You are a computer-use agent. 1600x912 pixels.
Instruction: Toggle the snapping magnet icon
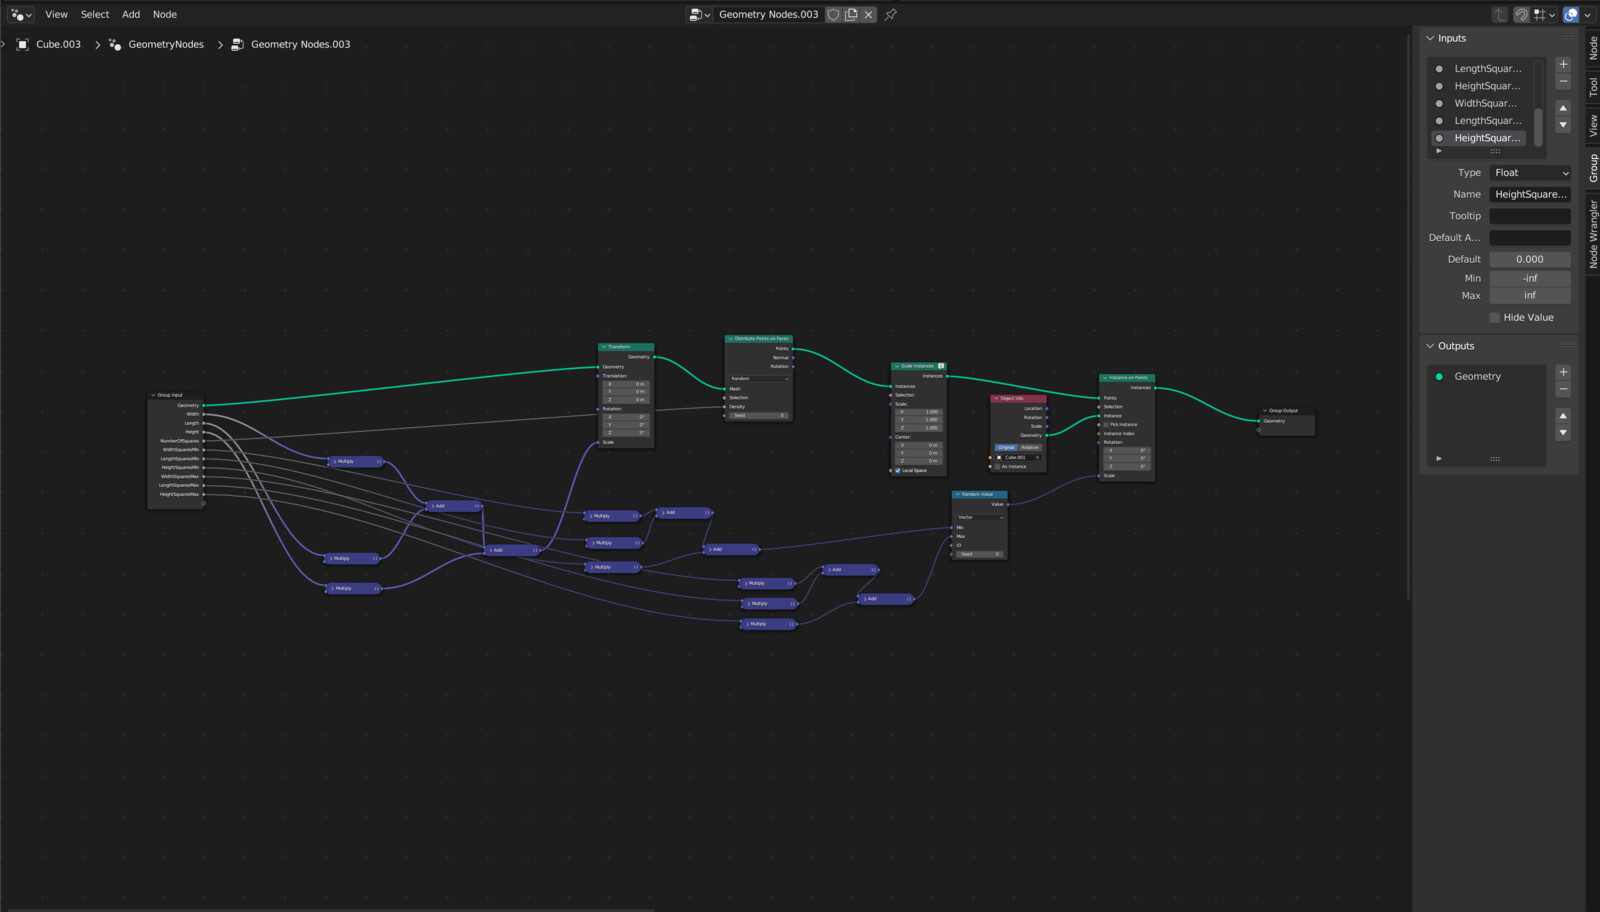tap(1521, 14)
